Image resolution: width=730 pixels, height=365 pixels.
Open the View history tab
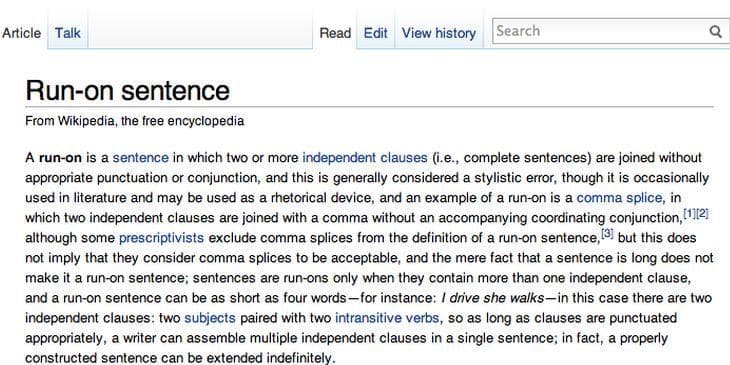click(439, 33)
